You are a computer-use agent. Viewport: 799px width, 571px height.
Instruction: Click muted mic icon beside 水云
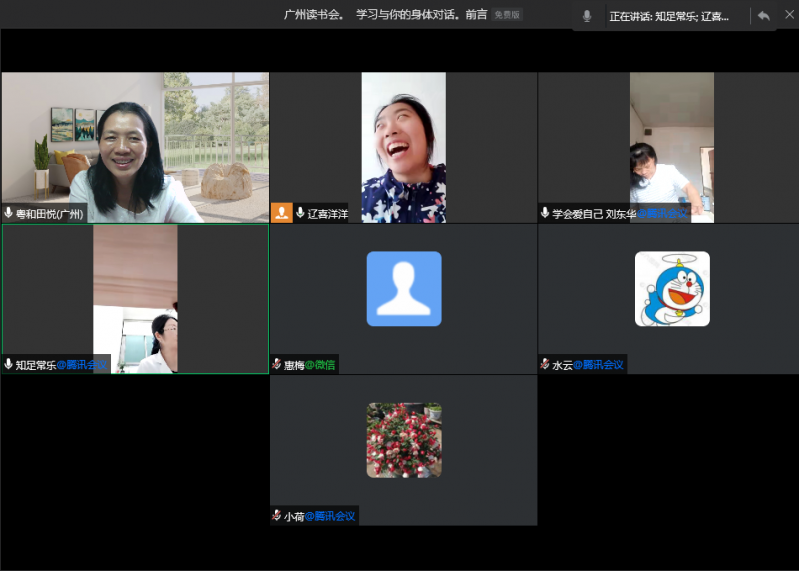[545, 365]
